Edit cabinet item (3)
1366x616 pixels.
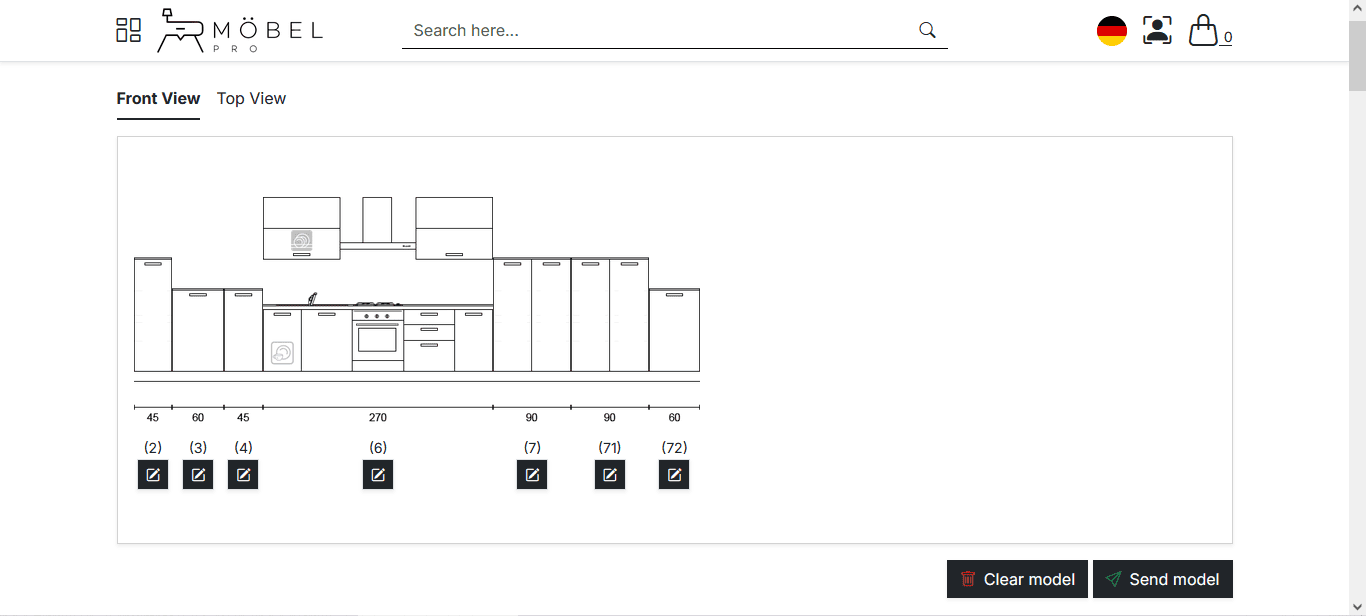tap(198, 474)
